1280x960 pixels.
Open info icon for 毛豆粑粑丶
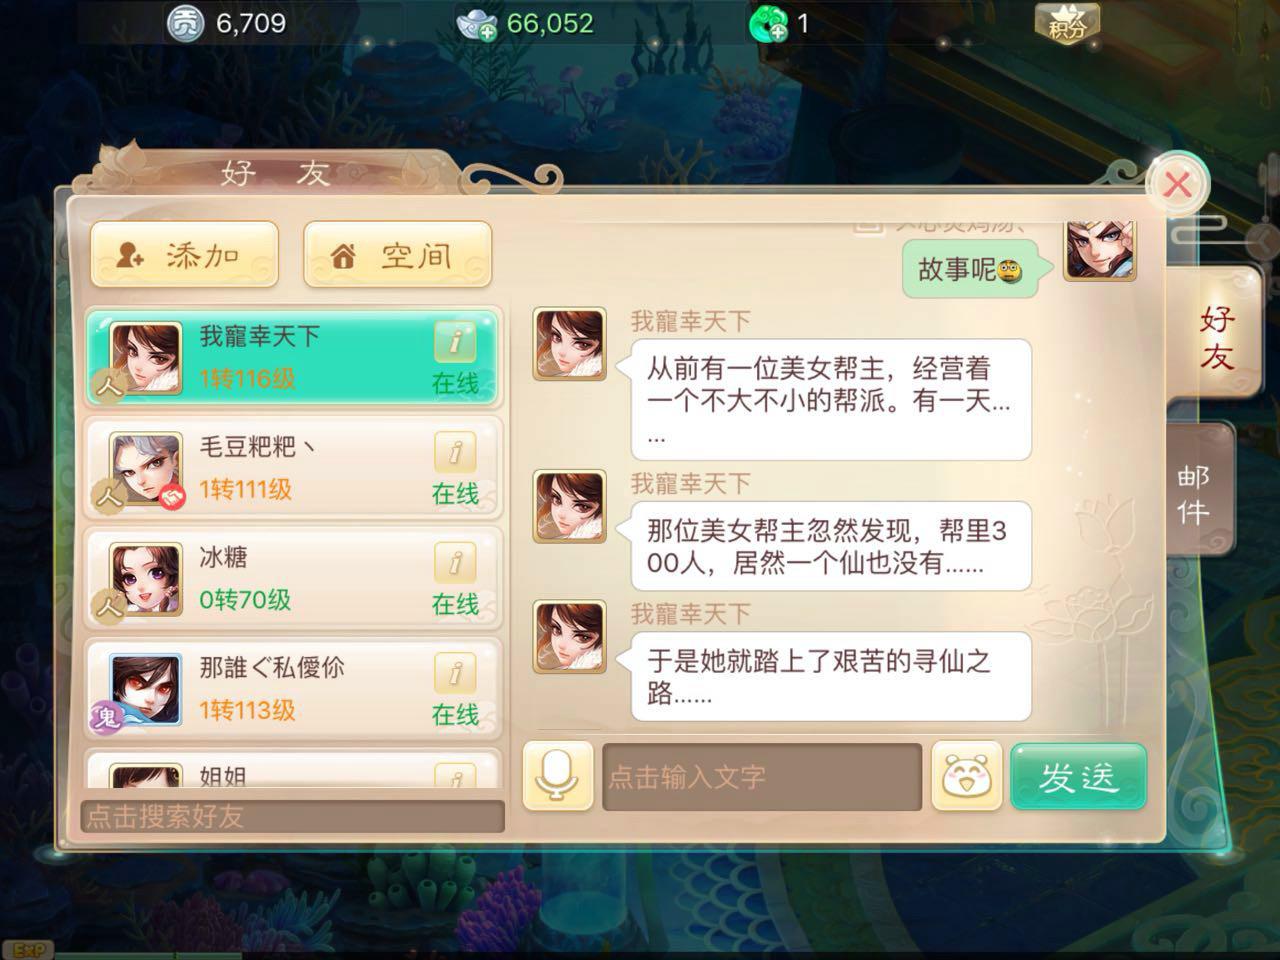455,452
